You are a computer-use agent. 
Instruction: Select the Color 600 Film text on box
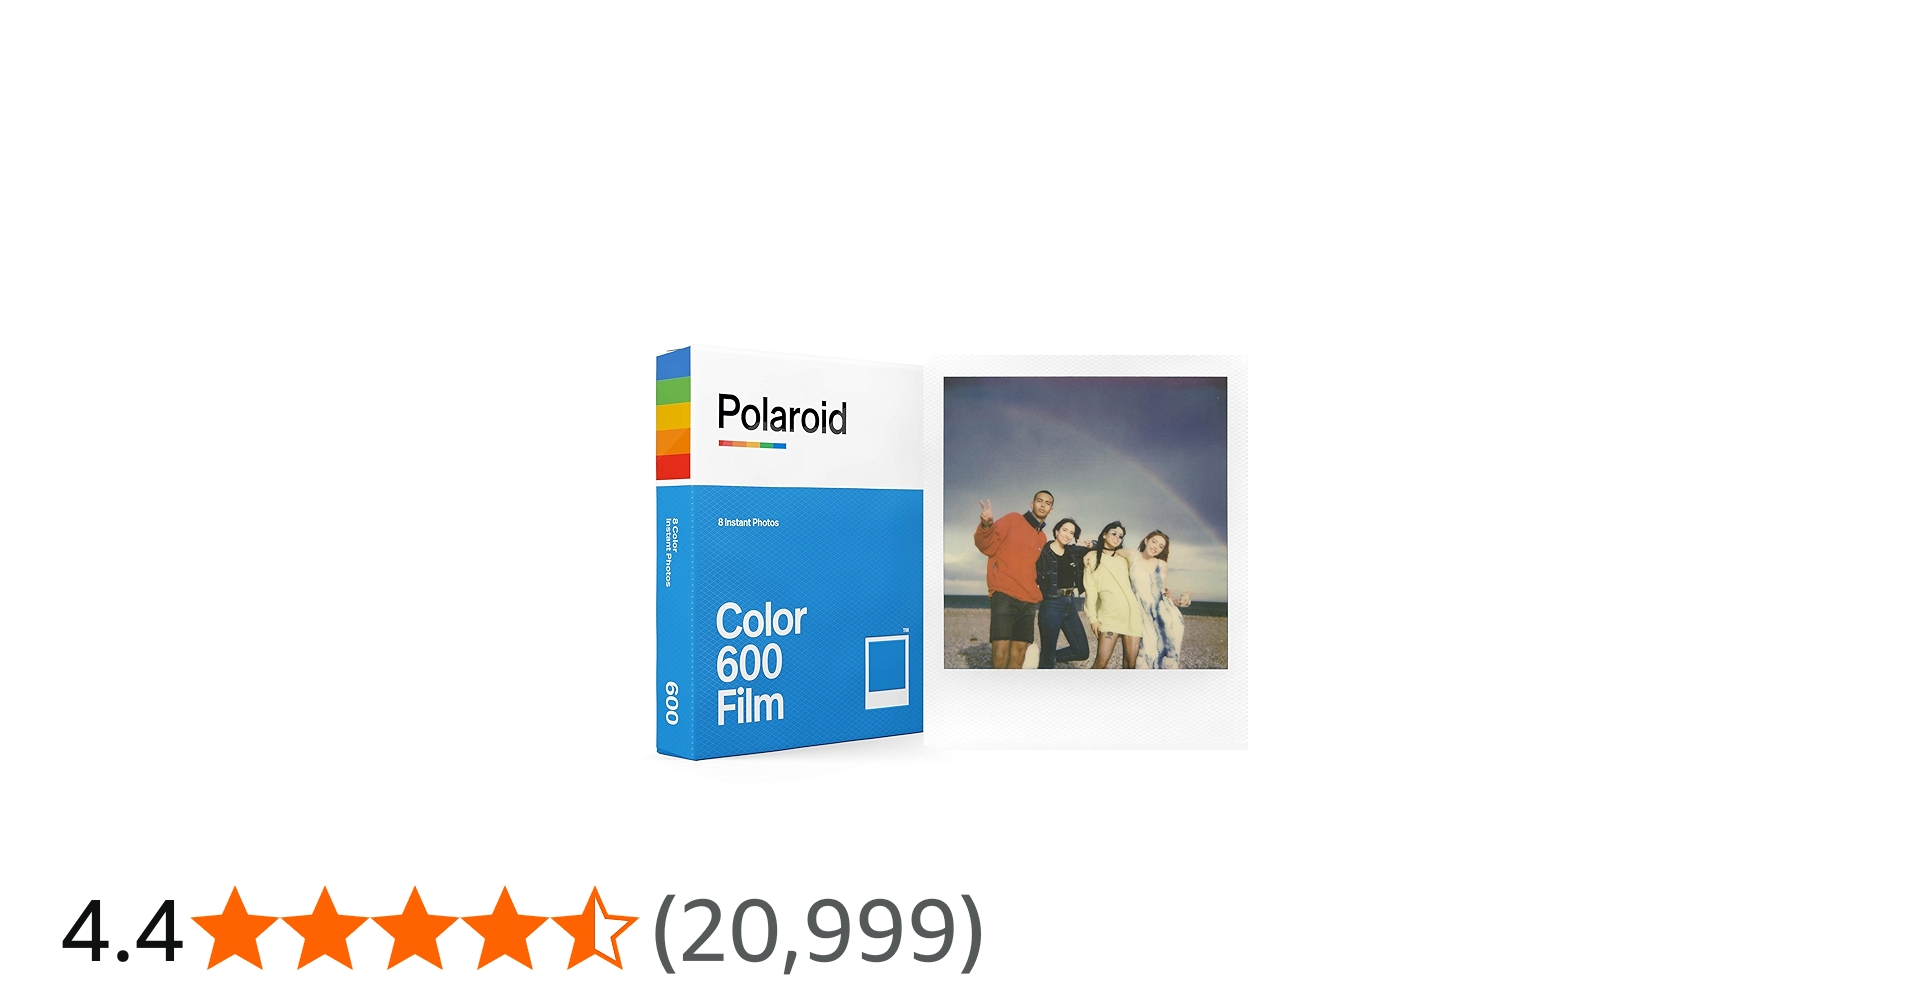click(x=760, y=663)
